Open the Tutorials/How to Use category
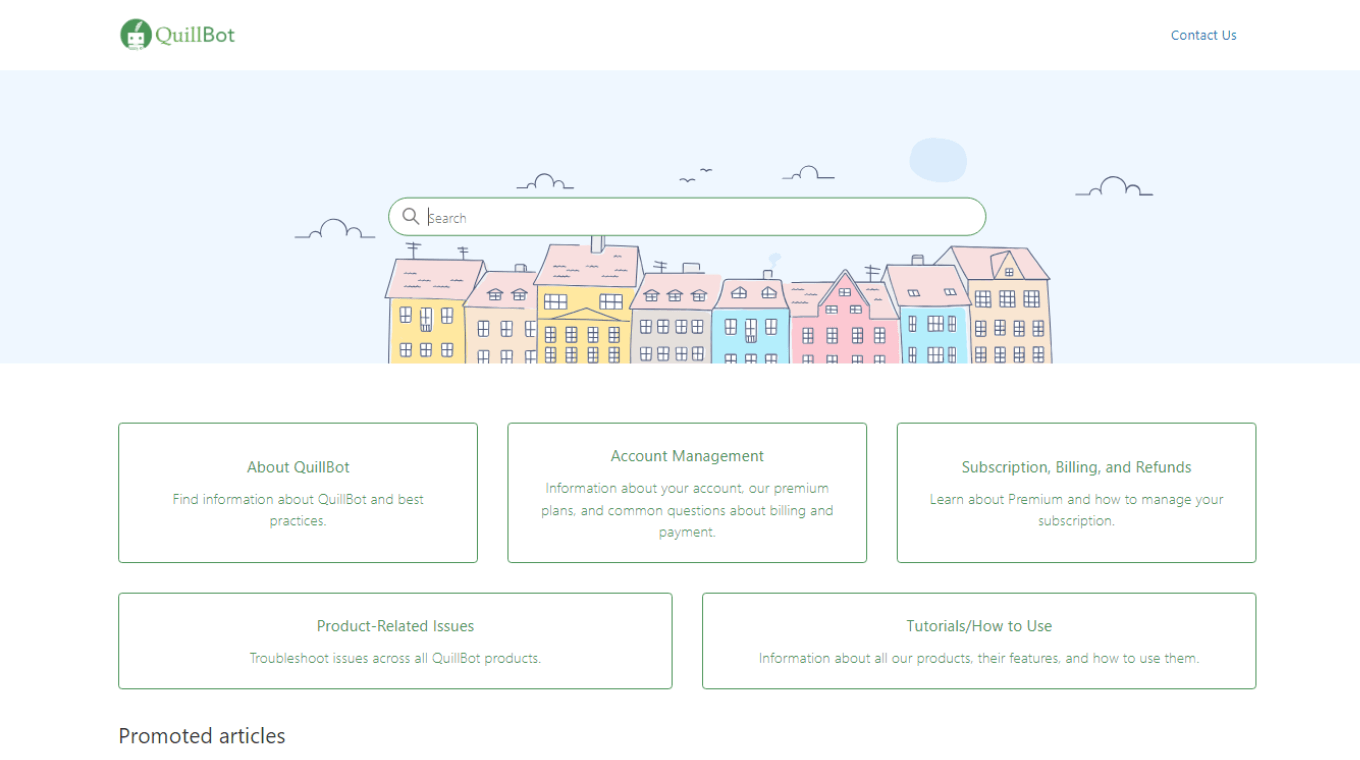This screenshot has width=1360, height=760. coord(979,641)
